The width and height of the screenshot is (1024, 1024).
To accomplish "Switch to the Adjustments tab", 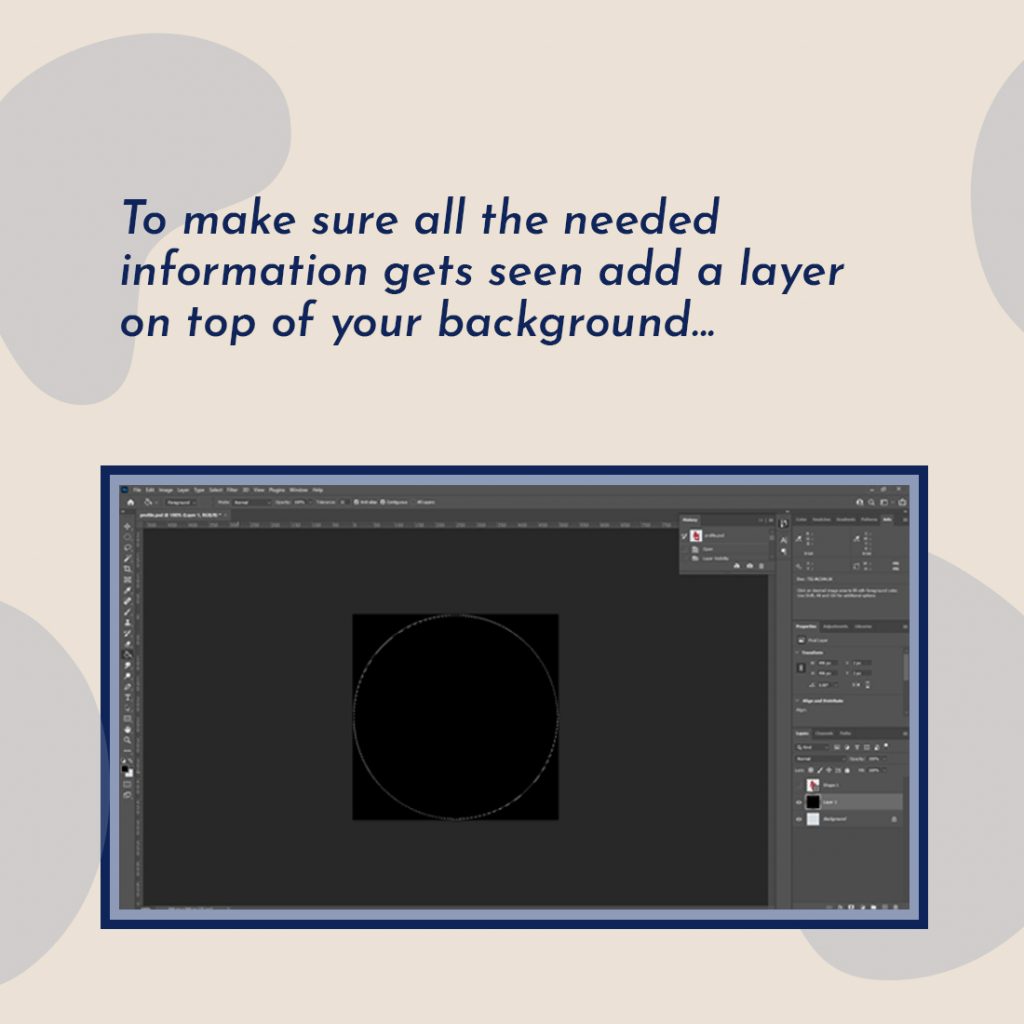I will [x=835, y=626].
